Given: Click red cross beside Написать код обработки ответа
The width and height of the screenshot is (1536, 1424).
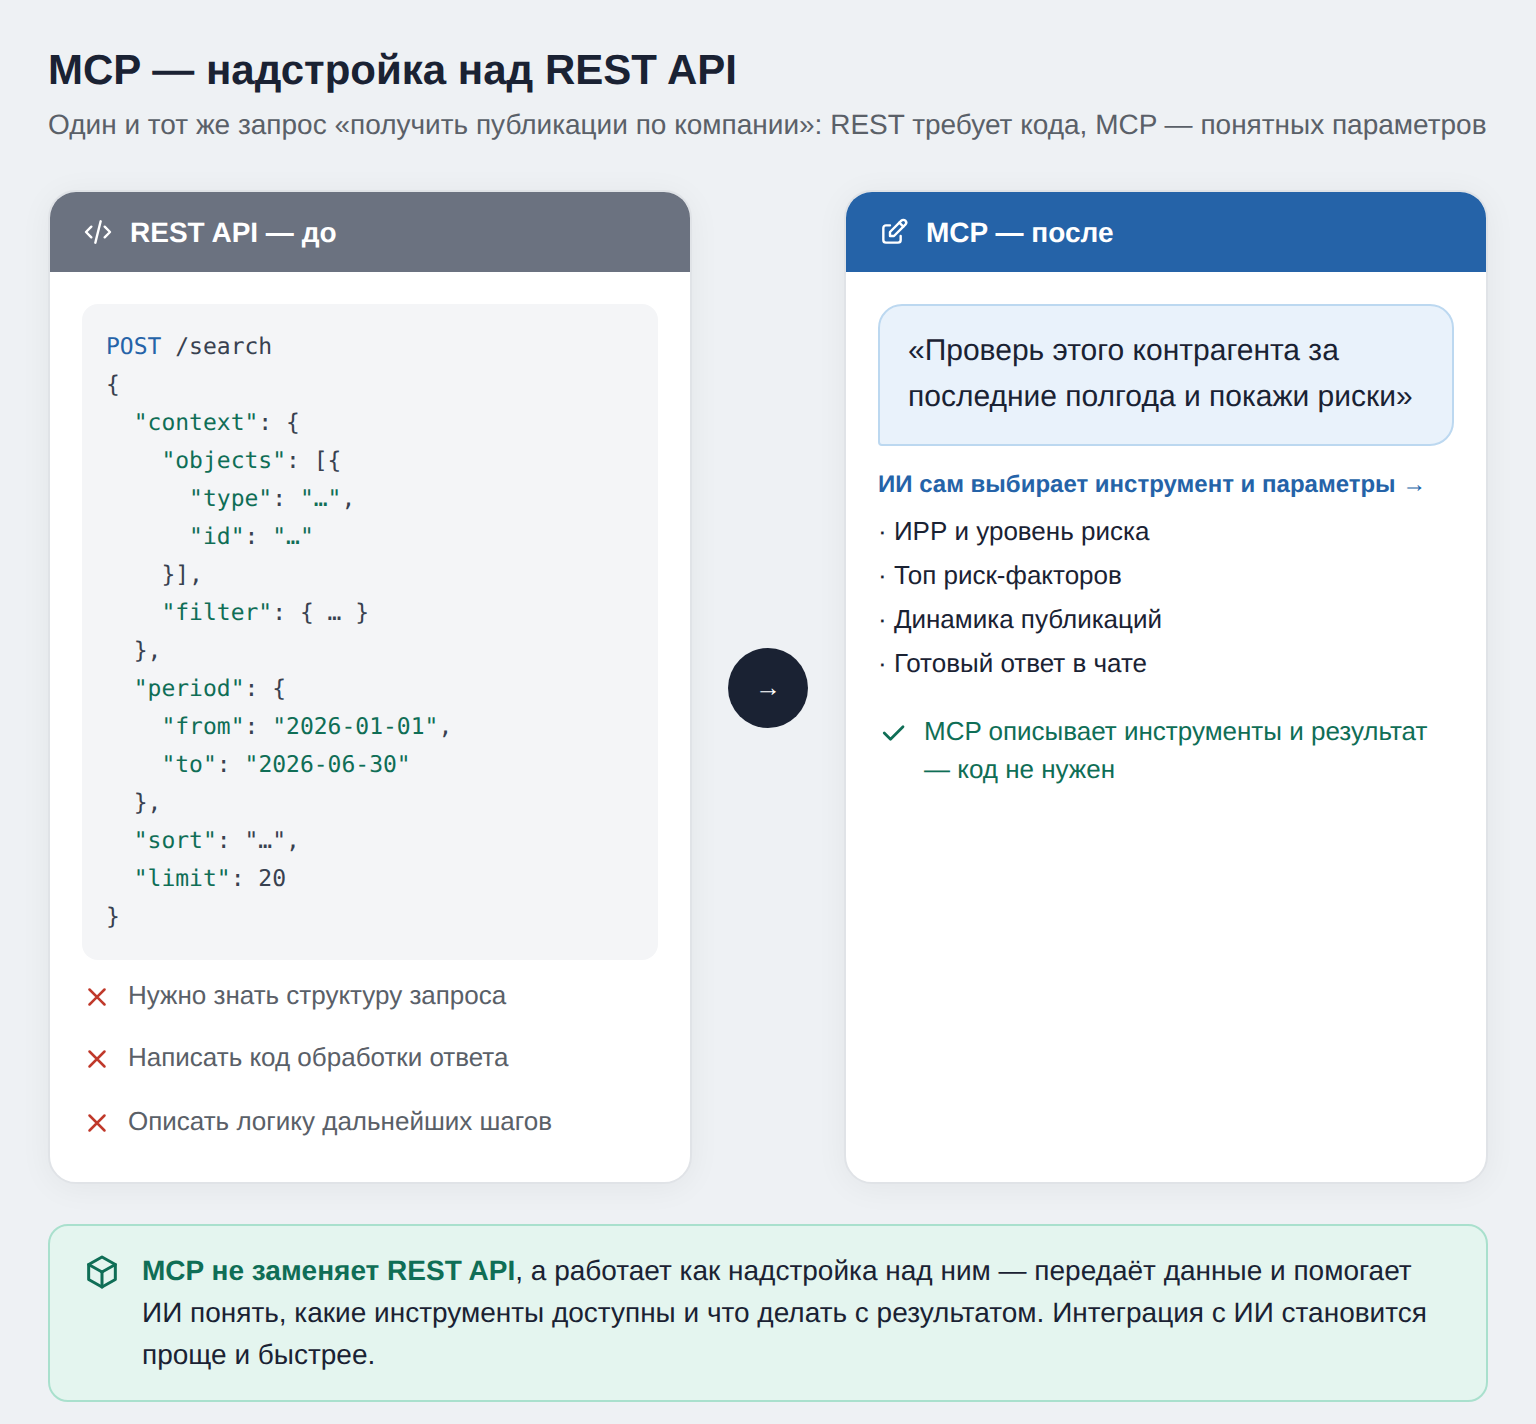Looking at the screenshot, I should click(97, 1059).
